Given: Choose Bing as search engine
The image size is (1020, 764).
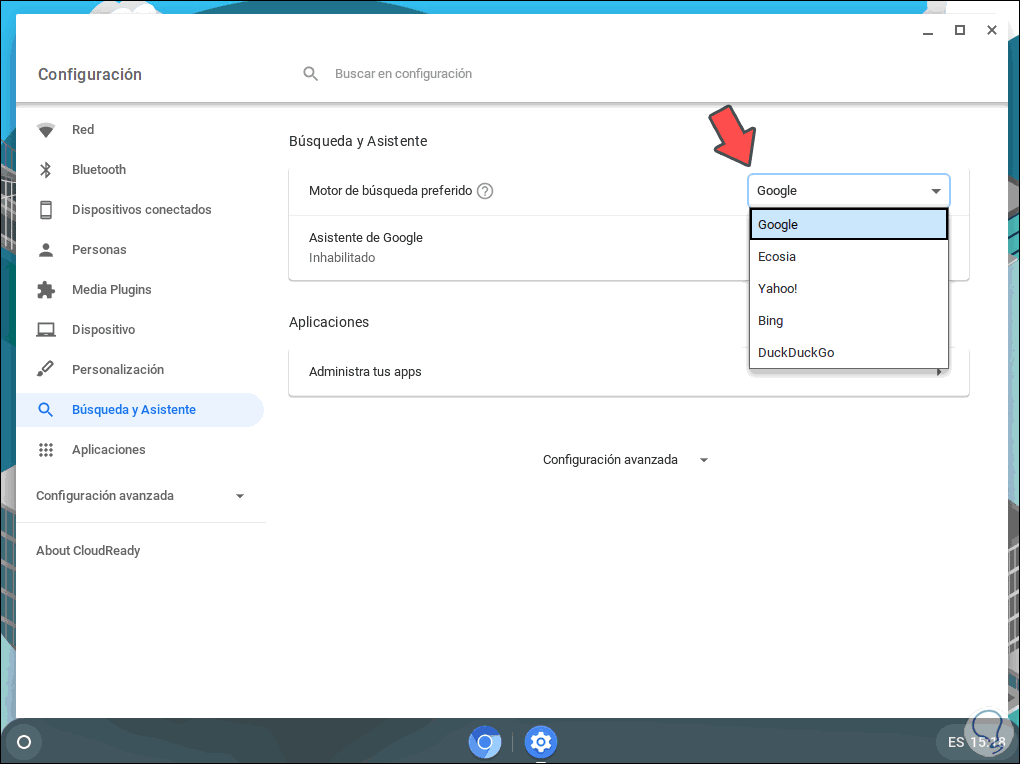Looking at the screenshot, I should click(848, 320).
